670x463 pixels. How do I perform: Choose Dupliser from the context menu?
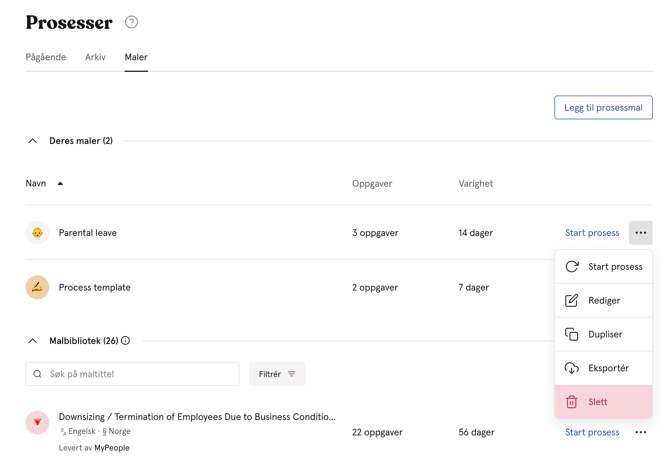coord(603,334)
